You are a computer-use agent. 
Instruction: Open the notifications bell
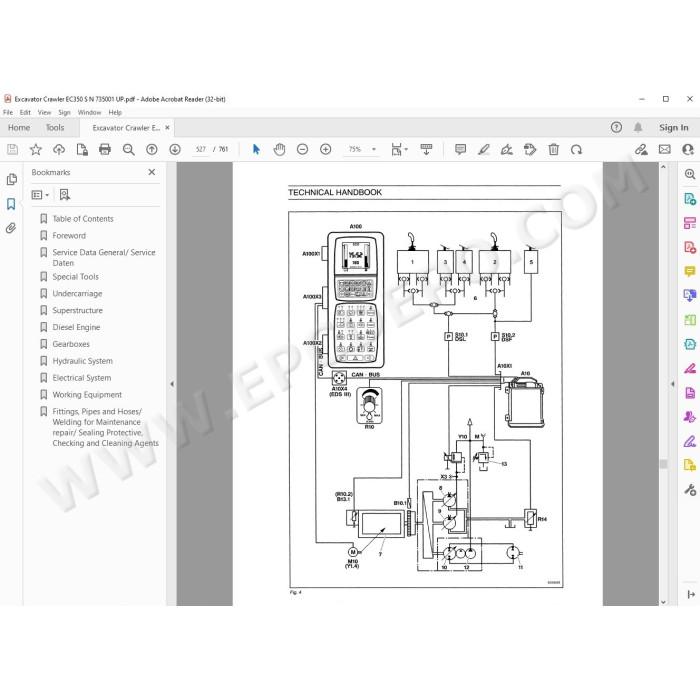[638, 128]
